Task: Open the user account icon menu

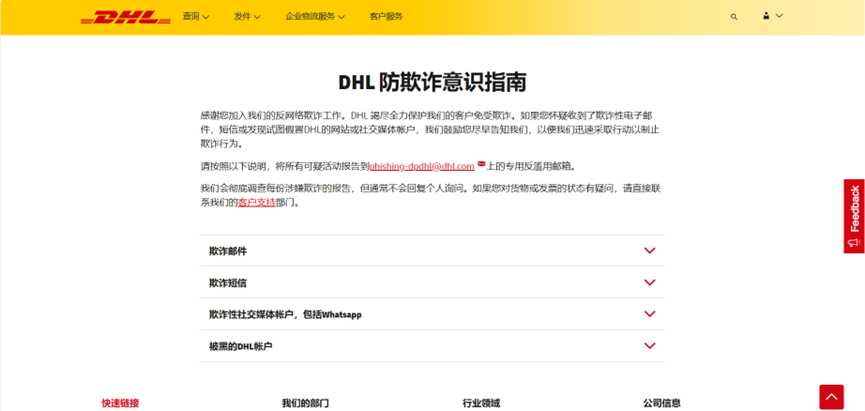Action: tap(773, 16)
